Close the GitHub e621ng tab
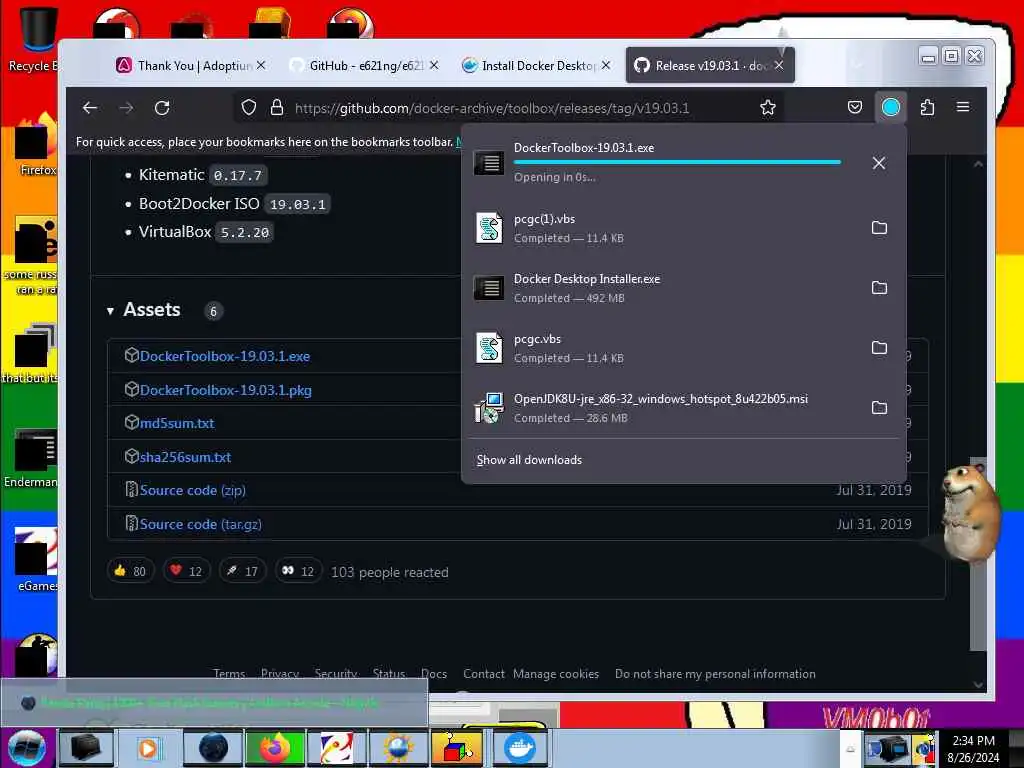 (x=434, y=65)
